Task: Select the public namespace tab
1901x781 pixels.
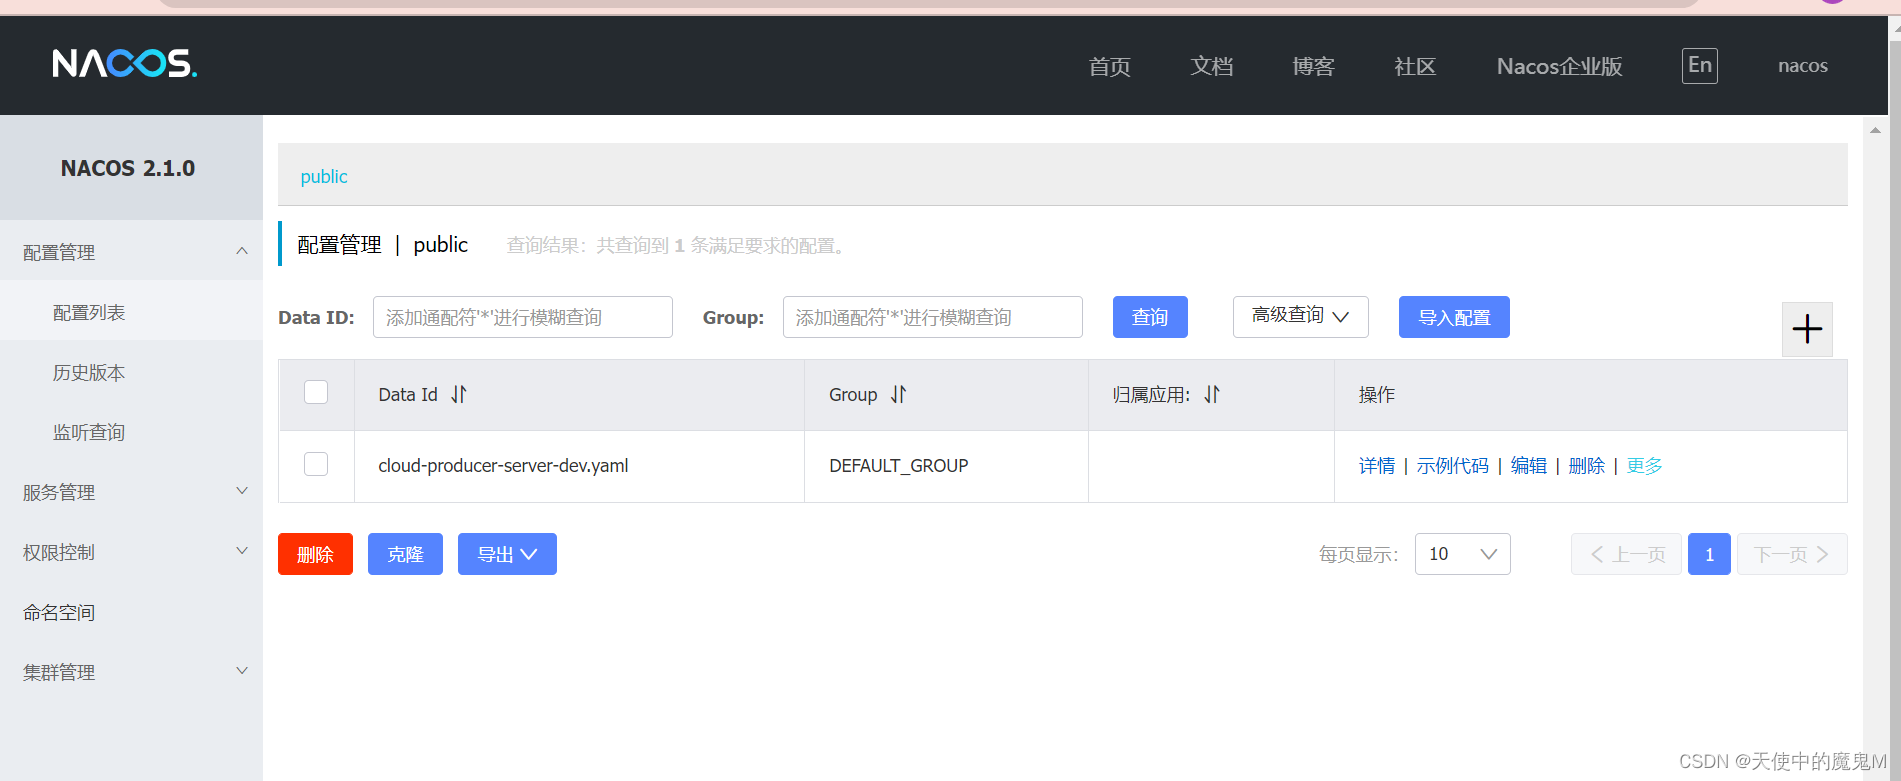Action: coord(324,177)
